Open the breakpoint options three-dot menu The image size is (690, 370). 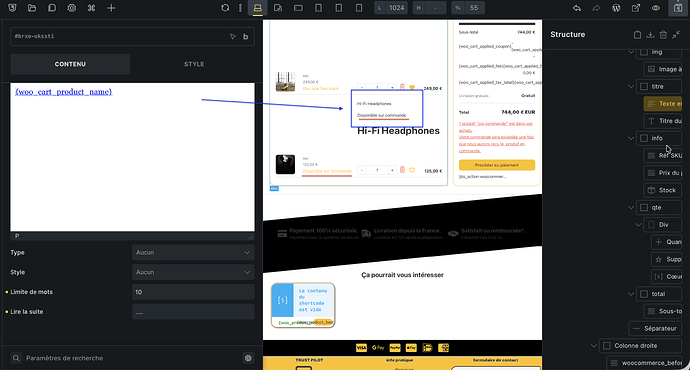tap(240, 8)
